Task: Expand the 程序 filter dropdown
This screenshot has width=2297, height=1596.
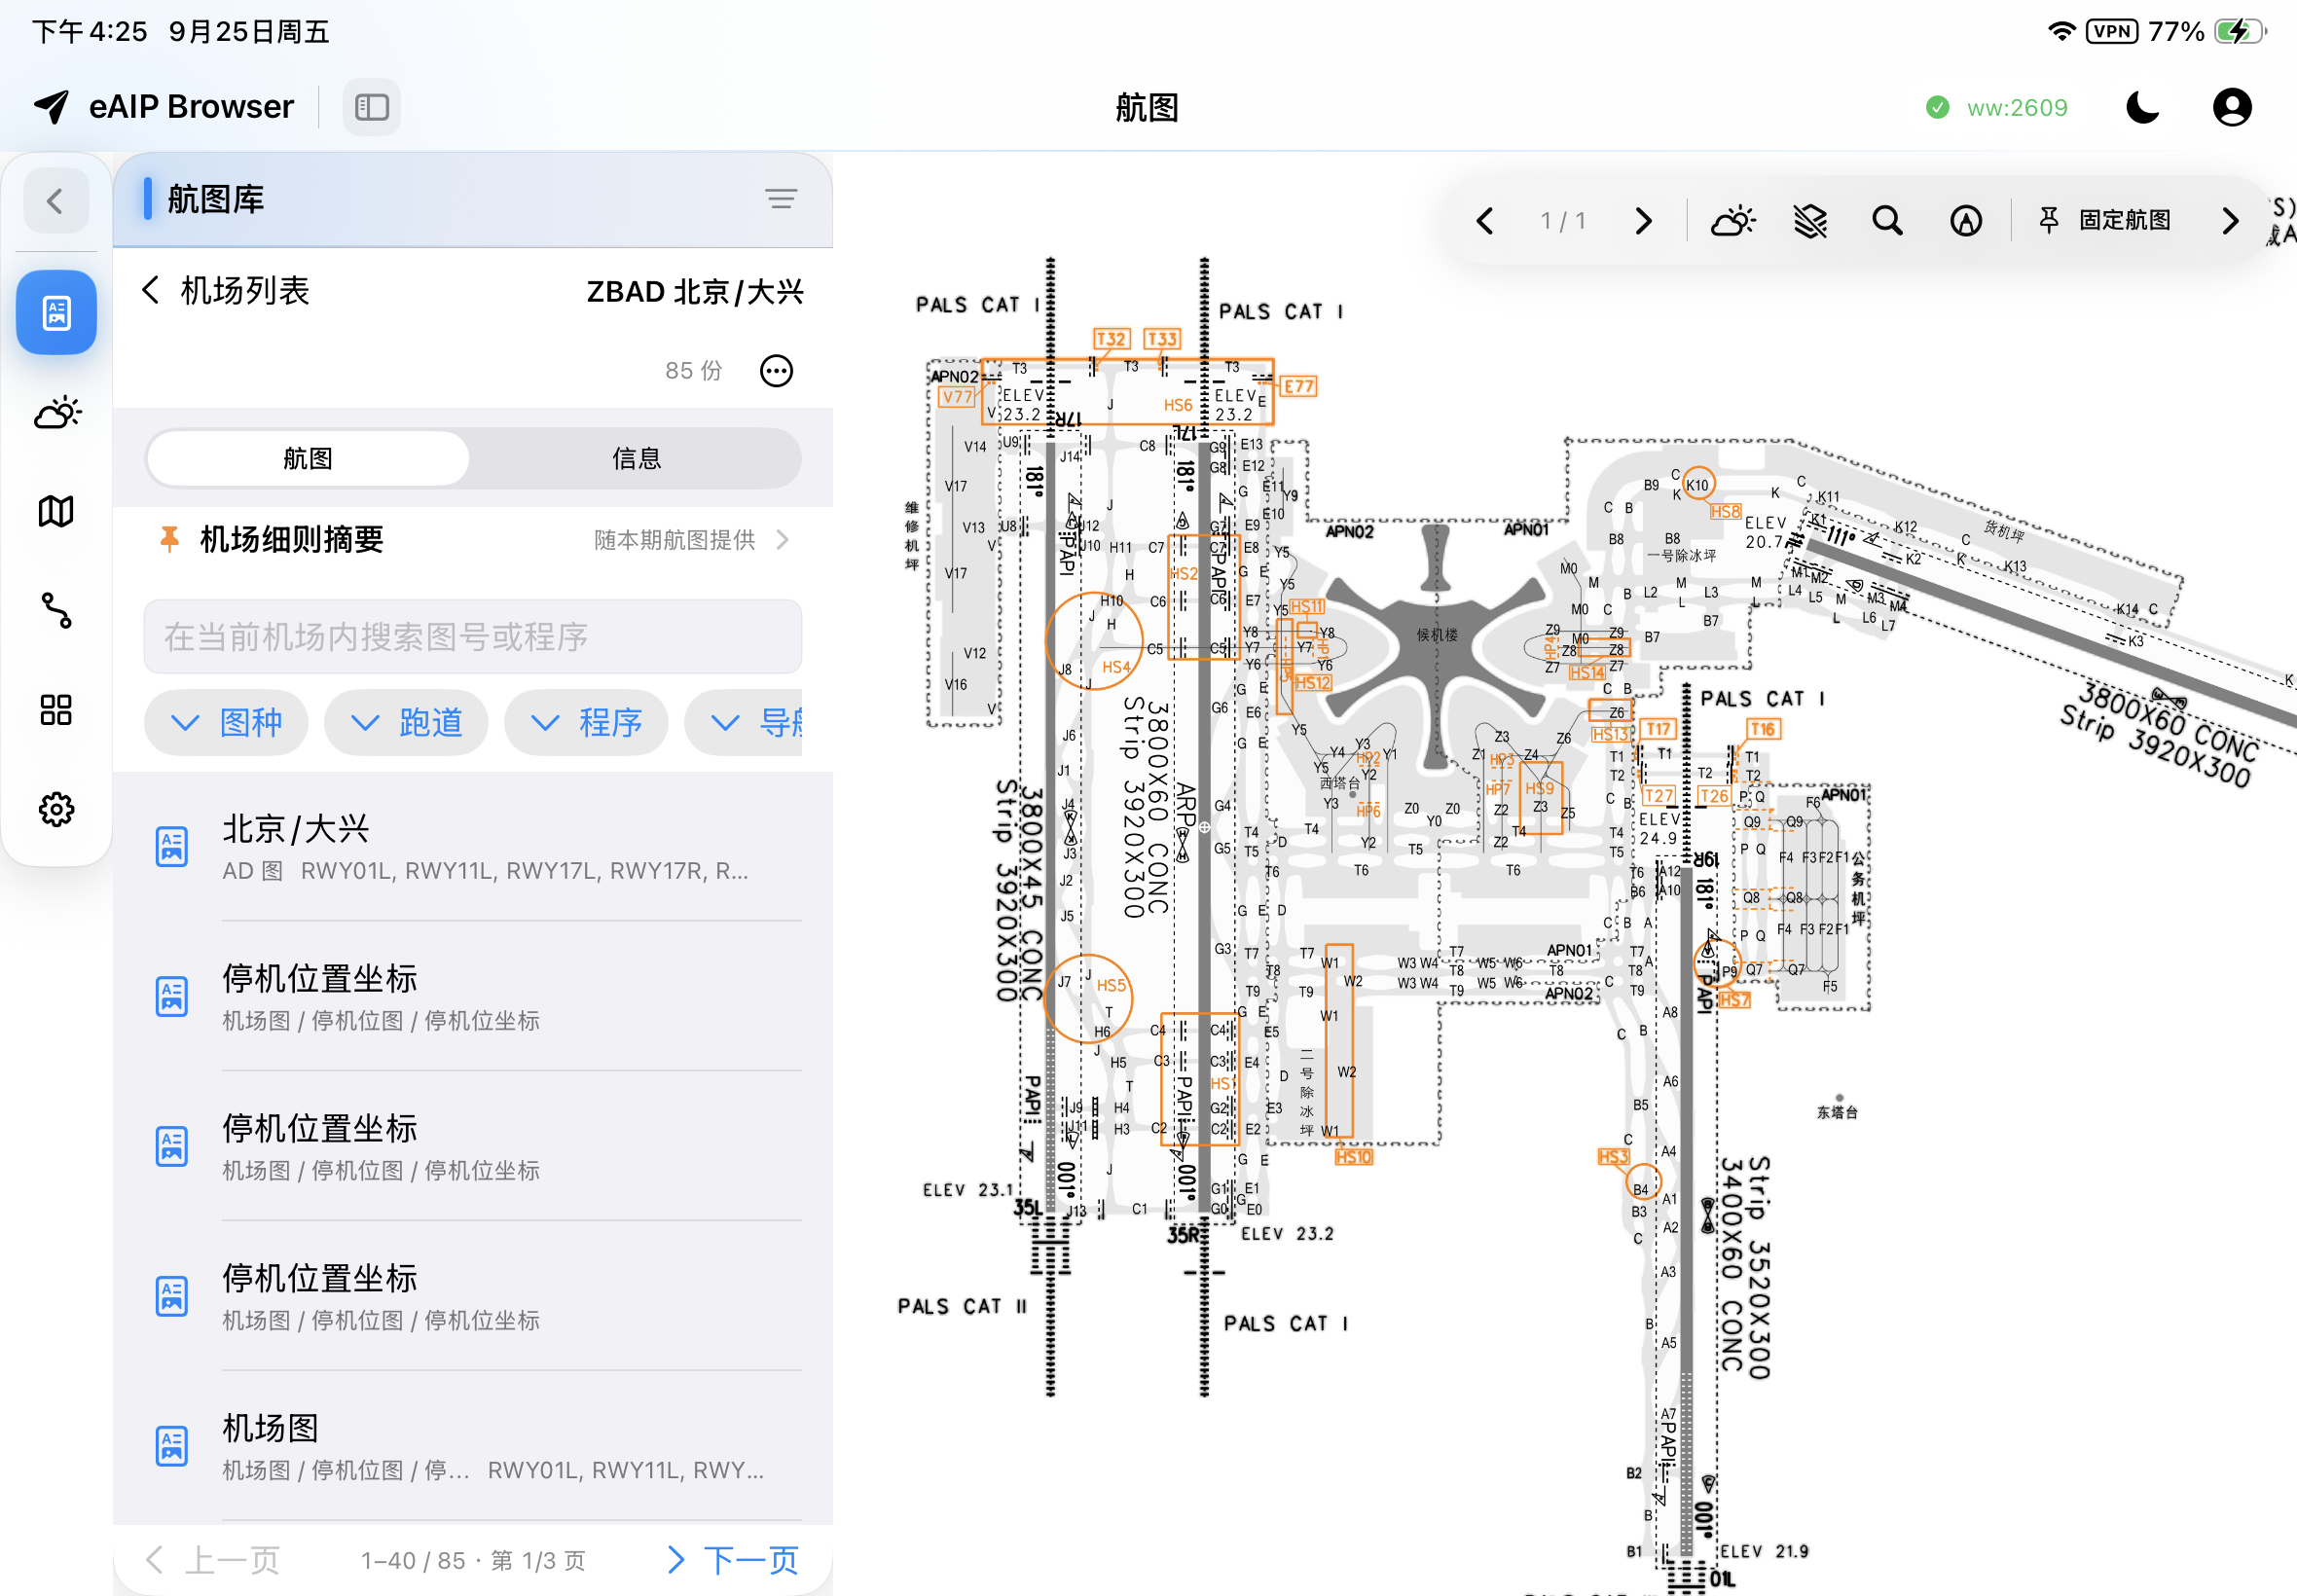Action: click(586, 722)
